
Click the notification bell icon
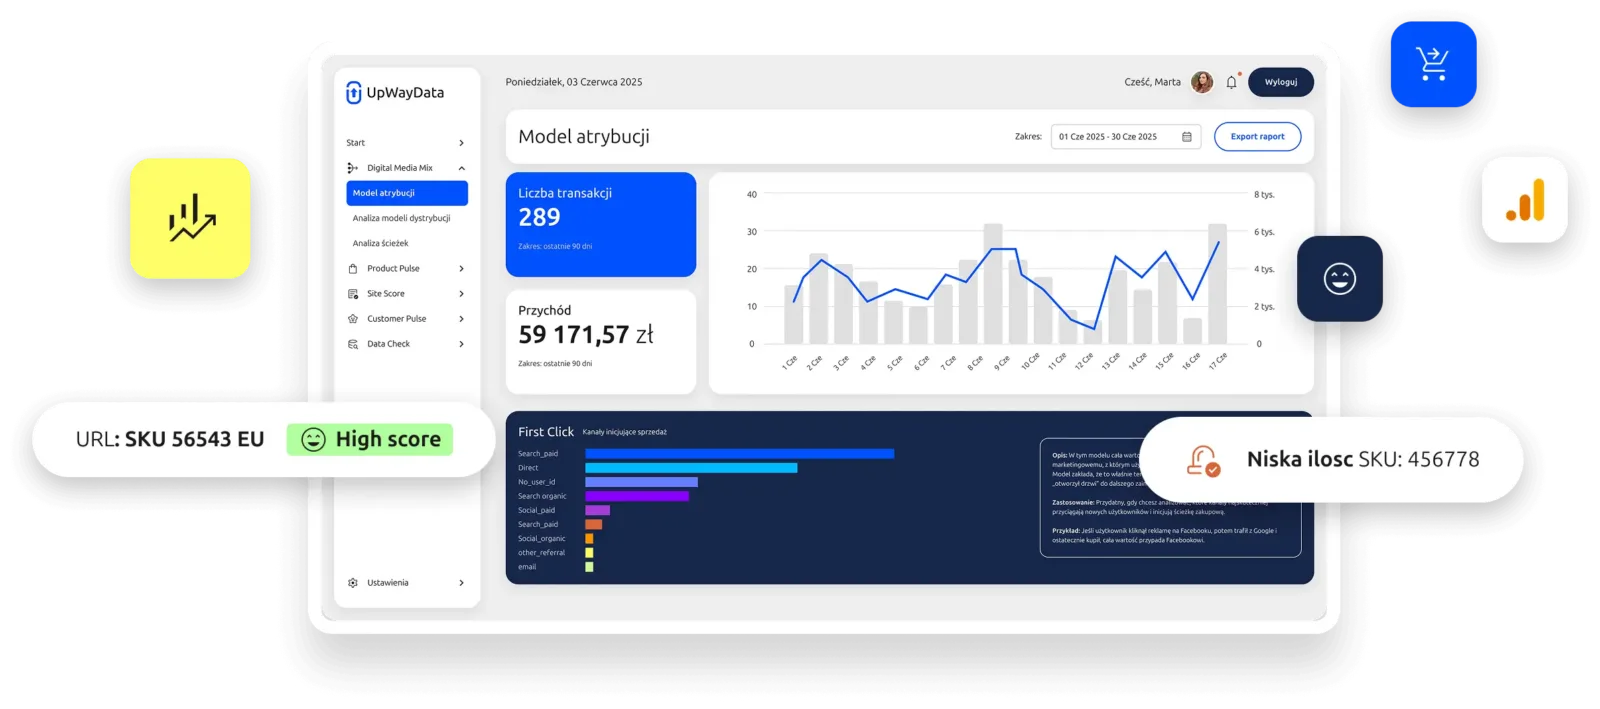pos(1231,83)
